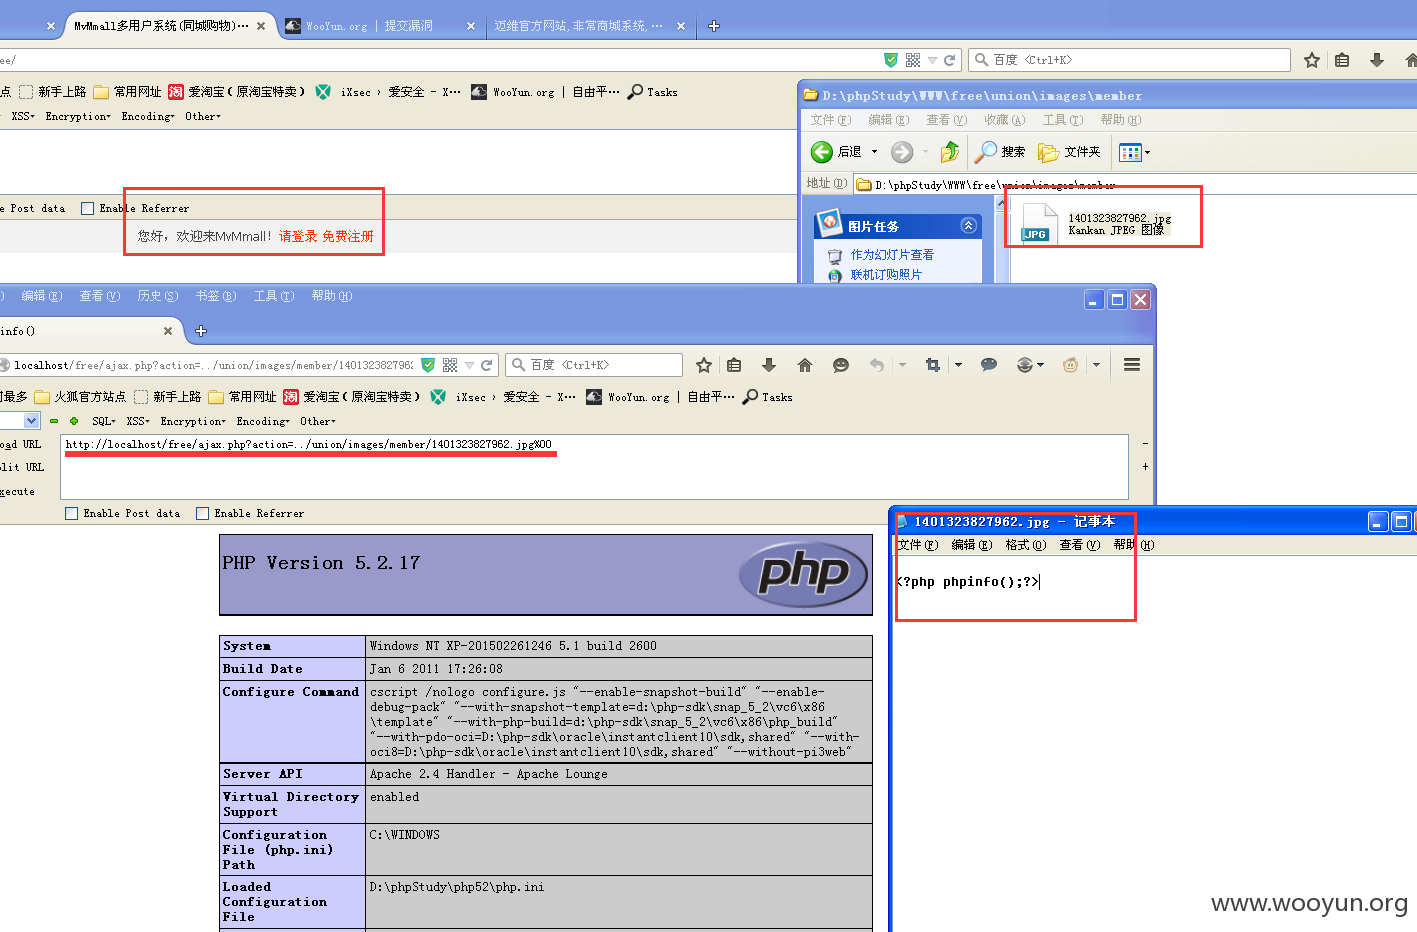
Task: Open the 历史 menu in the phpinfo browser
Action: coord(158,296)
